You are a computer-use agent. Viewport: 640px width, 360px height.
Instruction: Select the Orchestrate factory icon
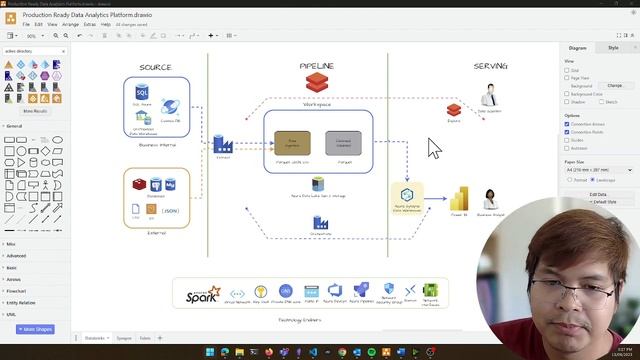[320, 223]
